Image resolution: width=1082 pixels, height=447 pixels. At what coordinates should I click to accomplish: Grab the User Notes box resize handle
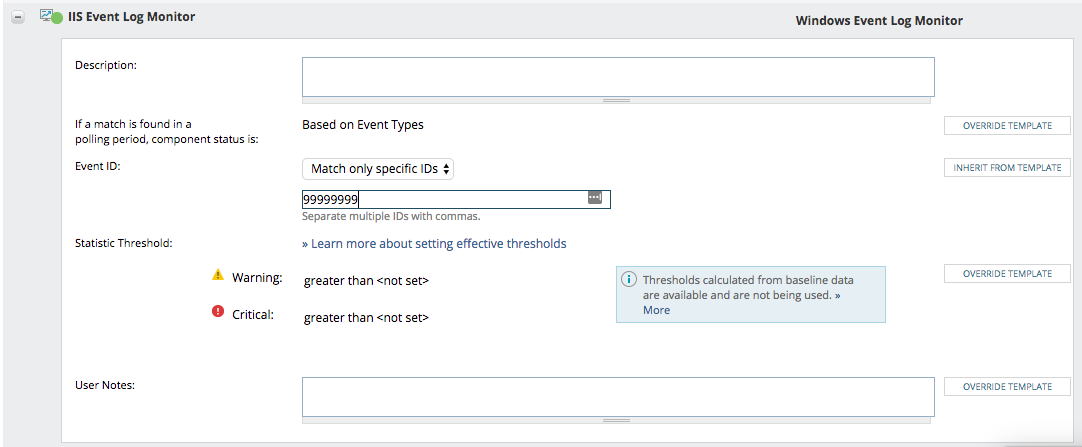click(x=616, y=420)
